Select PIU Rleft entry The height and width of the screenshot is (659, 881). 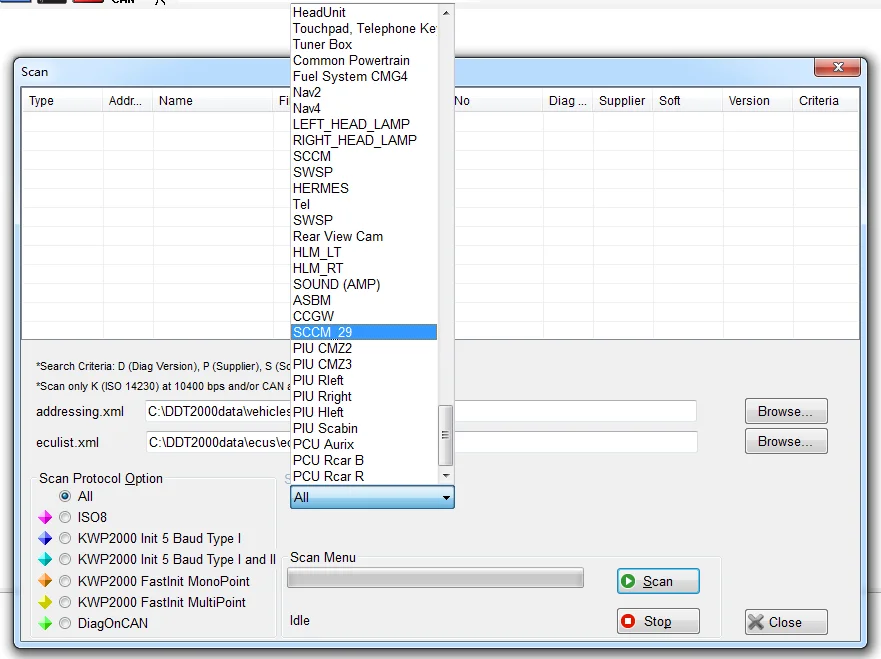(364, 380)
